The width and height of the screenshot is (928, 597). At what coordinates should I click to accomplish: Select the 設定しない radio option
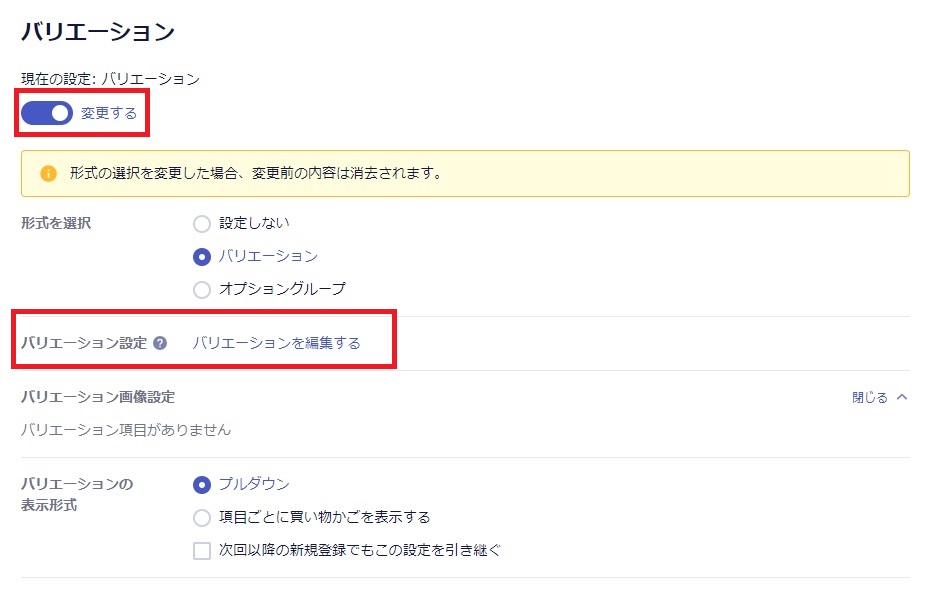pyautogui.click(x=202, y=223)
